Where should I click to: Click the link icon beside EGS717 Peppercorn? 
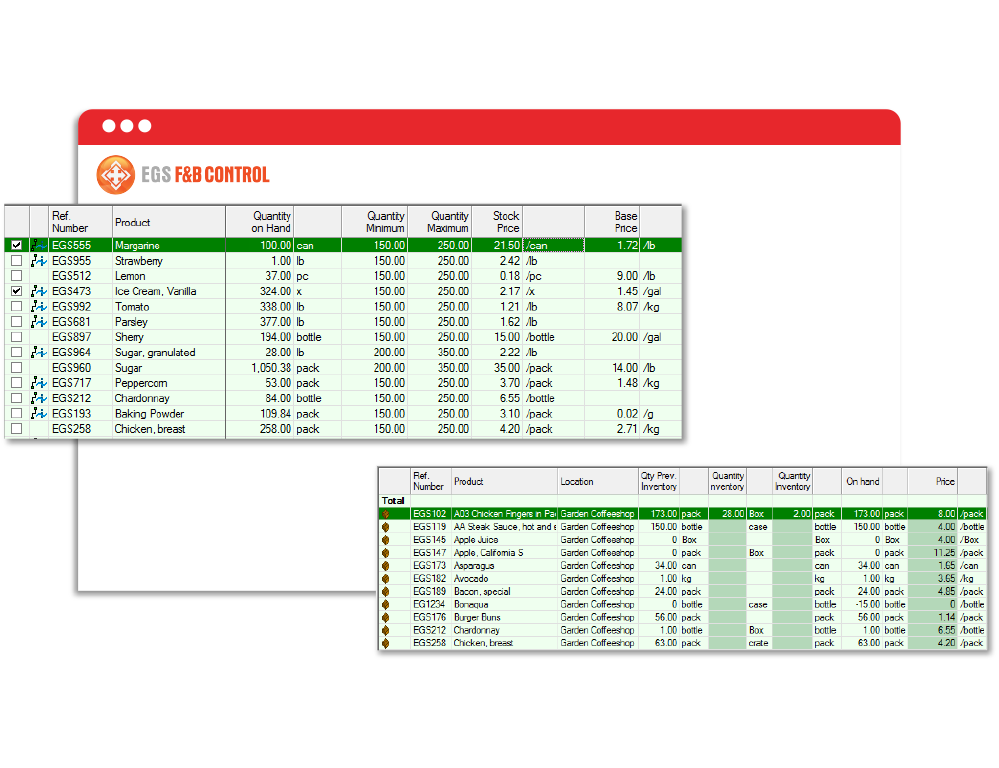[39, 383]
